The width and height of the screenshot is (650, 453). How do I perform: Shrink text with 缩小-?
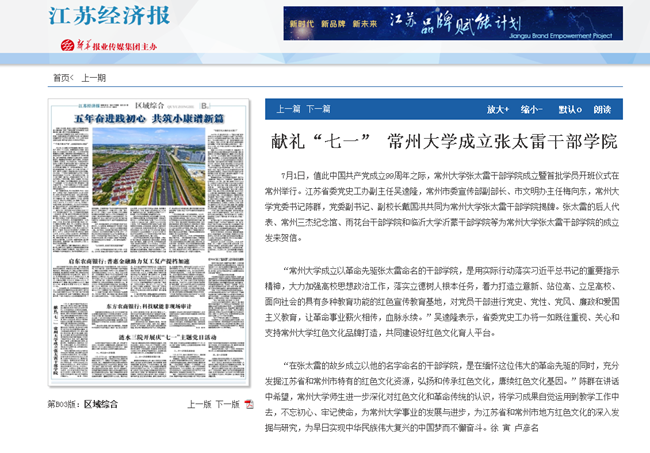click(531, 109)
